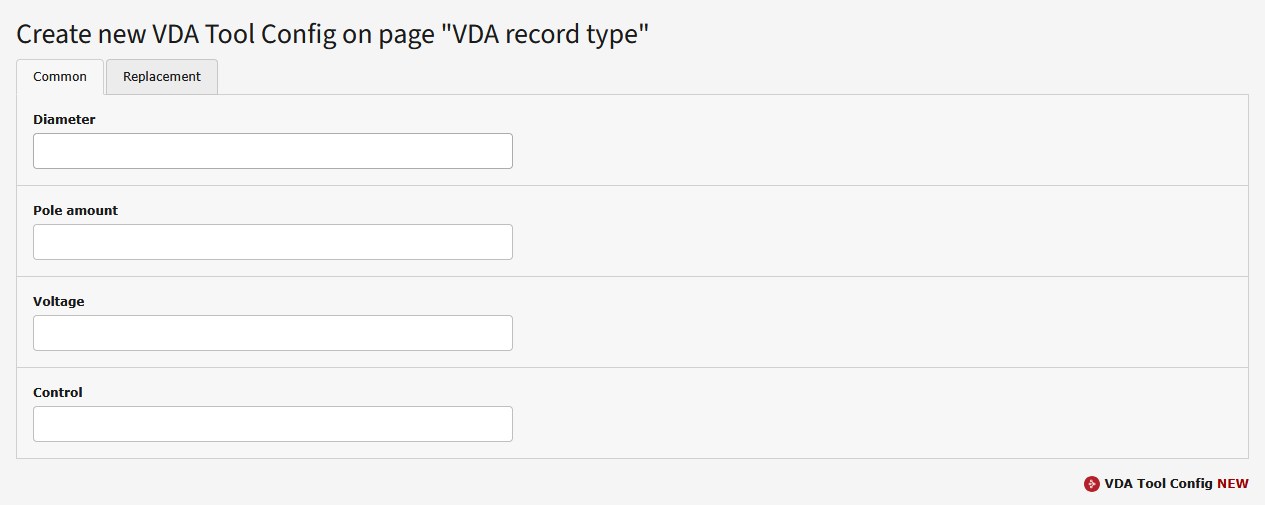The width and height of the screenshot is (1265, 505).
Task: Click the divider between Diameter and Pole amount
Action: 632,185
